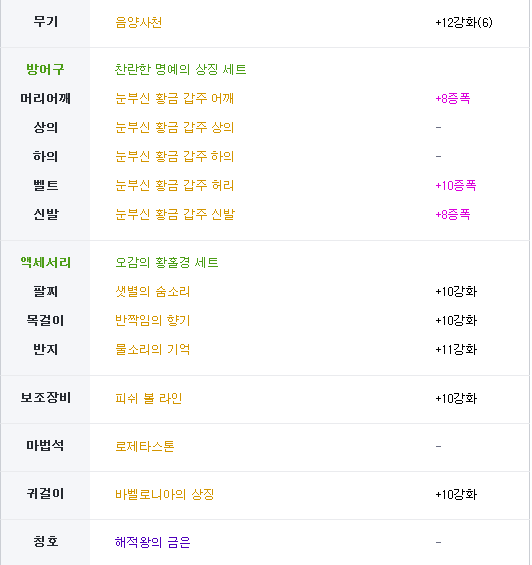Click the 액세서리 category header
Image resolution: width=532 pixels, height=565 pixels.
[45, 262]
